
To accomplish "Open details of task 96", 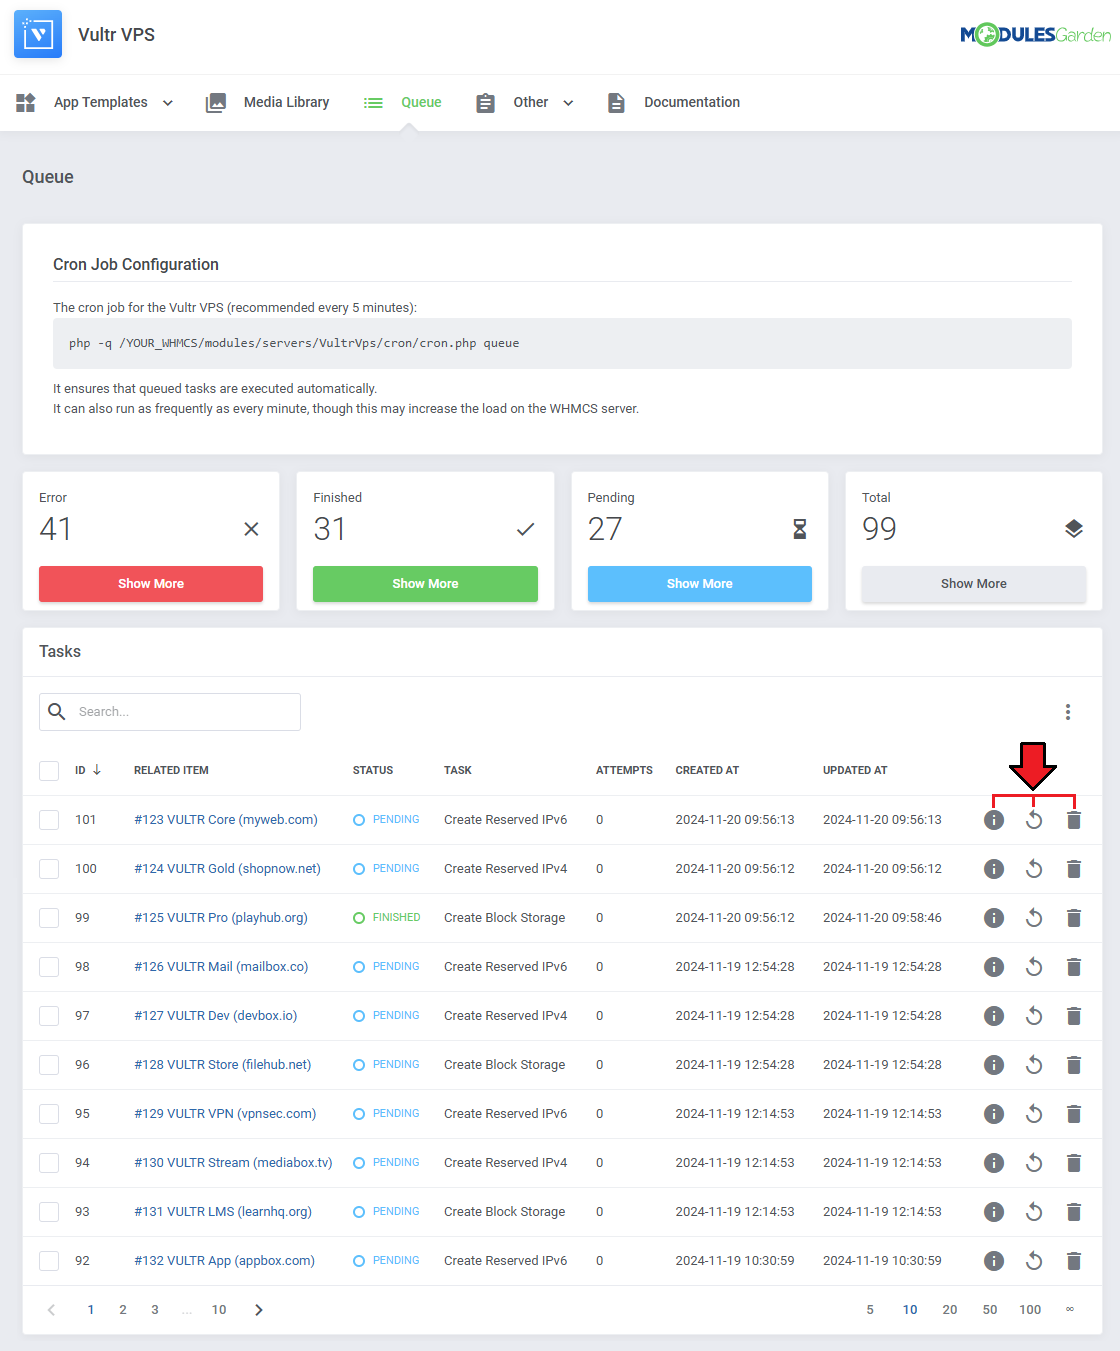I will click(x=994, y=1065).
